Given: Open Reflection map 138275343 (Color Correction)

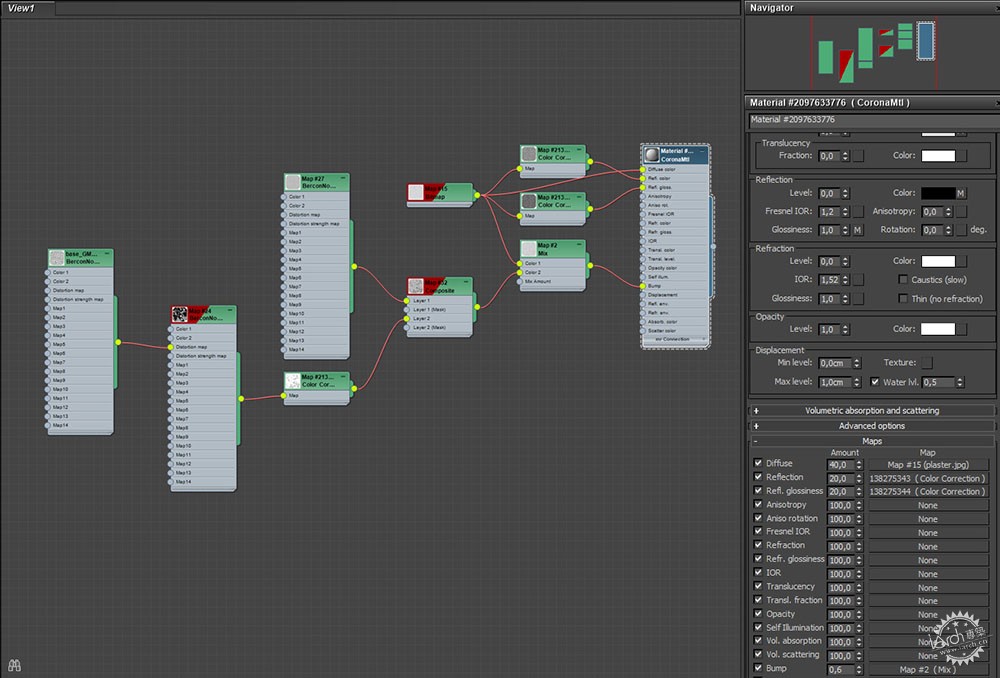Looking at the screenshot, I should coord(928,478).
